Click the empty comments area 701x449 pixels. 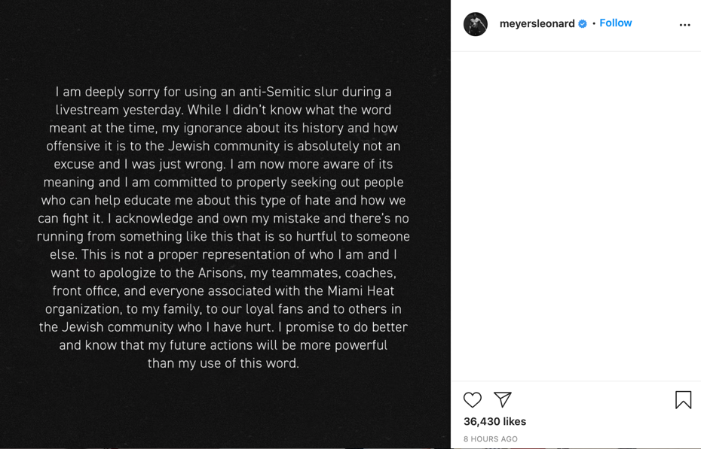click(x=575, y=215)
